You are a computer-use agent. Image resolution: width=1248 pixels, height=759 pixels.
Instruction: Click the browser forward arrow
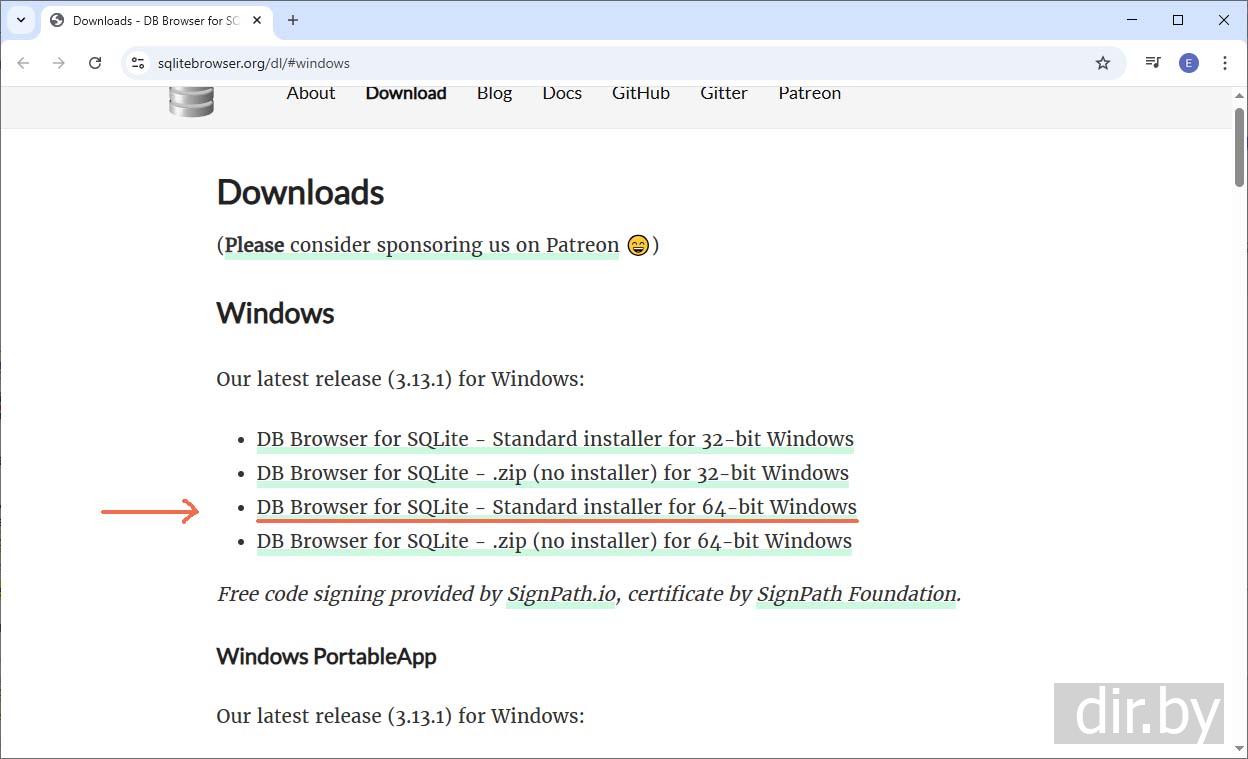pyautogui.click(x=59, y=63)
